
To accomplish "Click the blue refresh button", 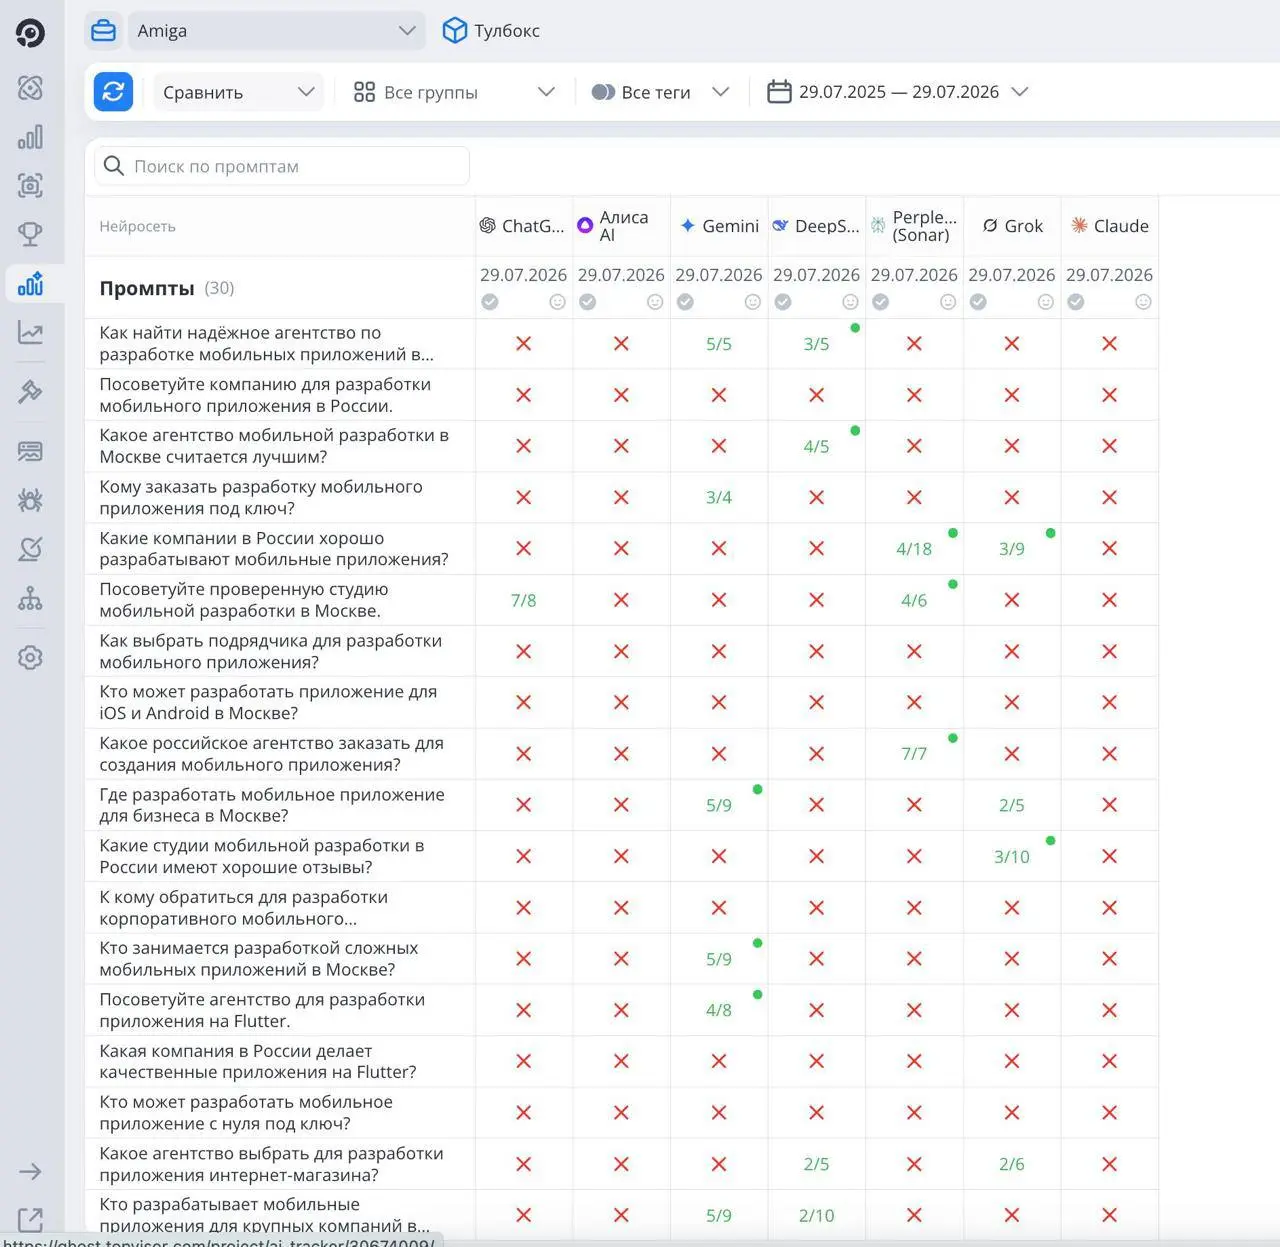I will pos(113,92).
